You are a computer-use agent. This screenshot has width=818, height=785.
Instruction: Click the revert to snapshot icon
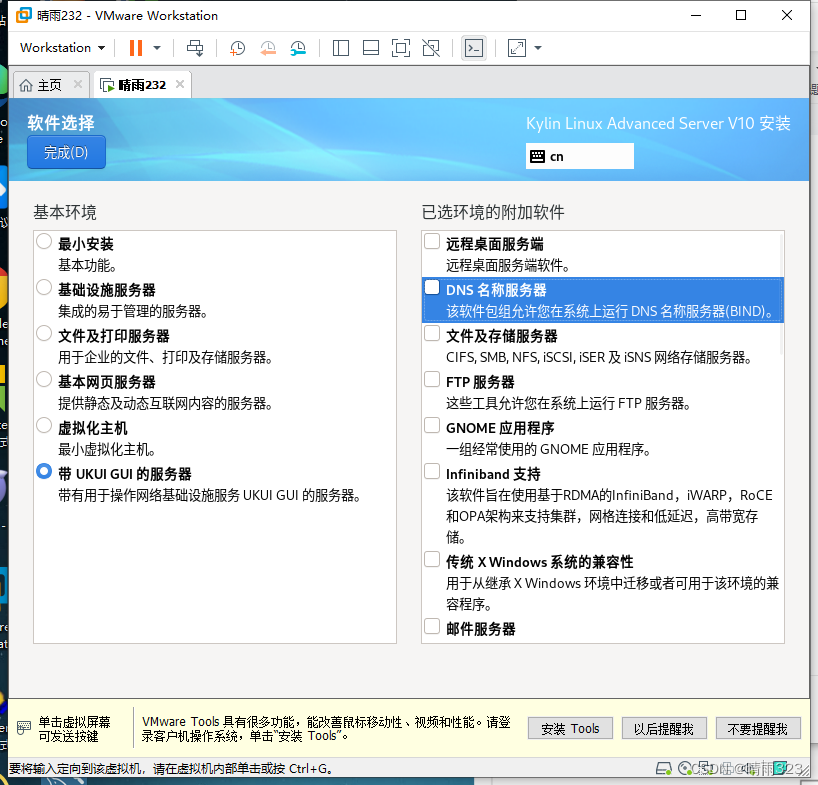[x=268, y=49]
